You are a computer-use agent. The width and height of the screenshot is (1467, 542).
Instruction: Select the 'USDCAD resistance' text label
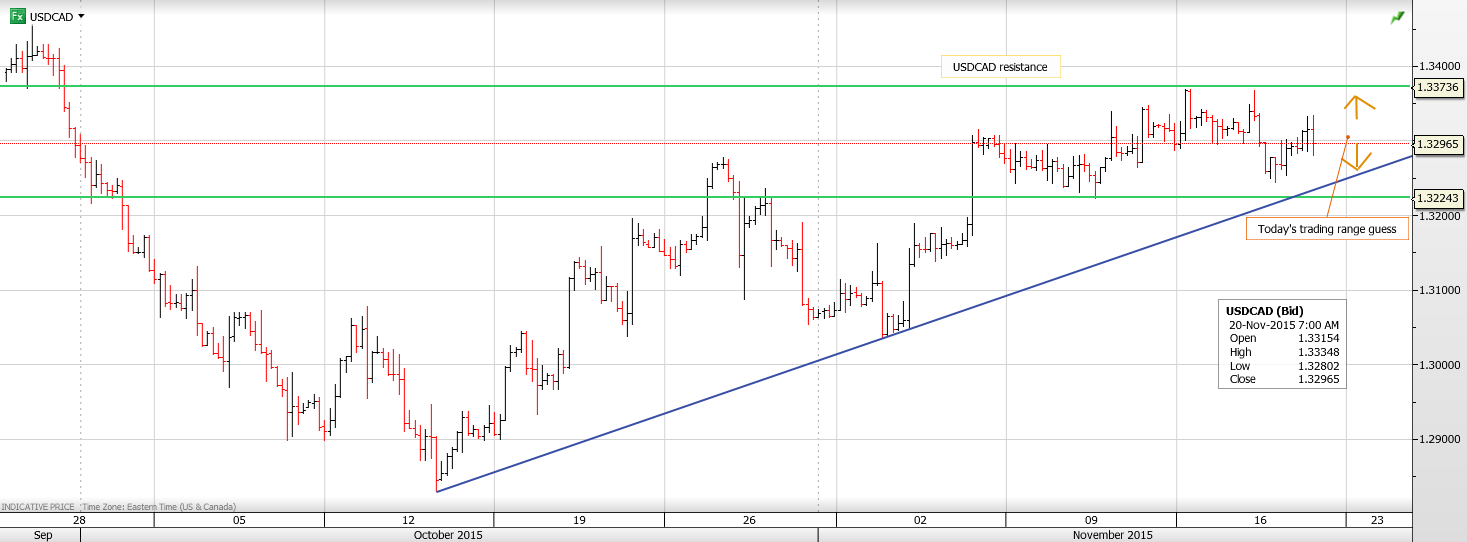pos(999,67)
